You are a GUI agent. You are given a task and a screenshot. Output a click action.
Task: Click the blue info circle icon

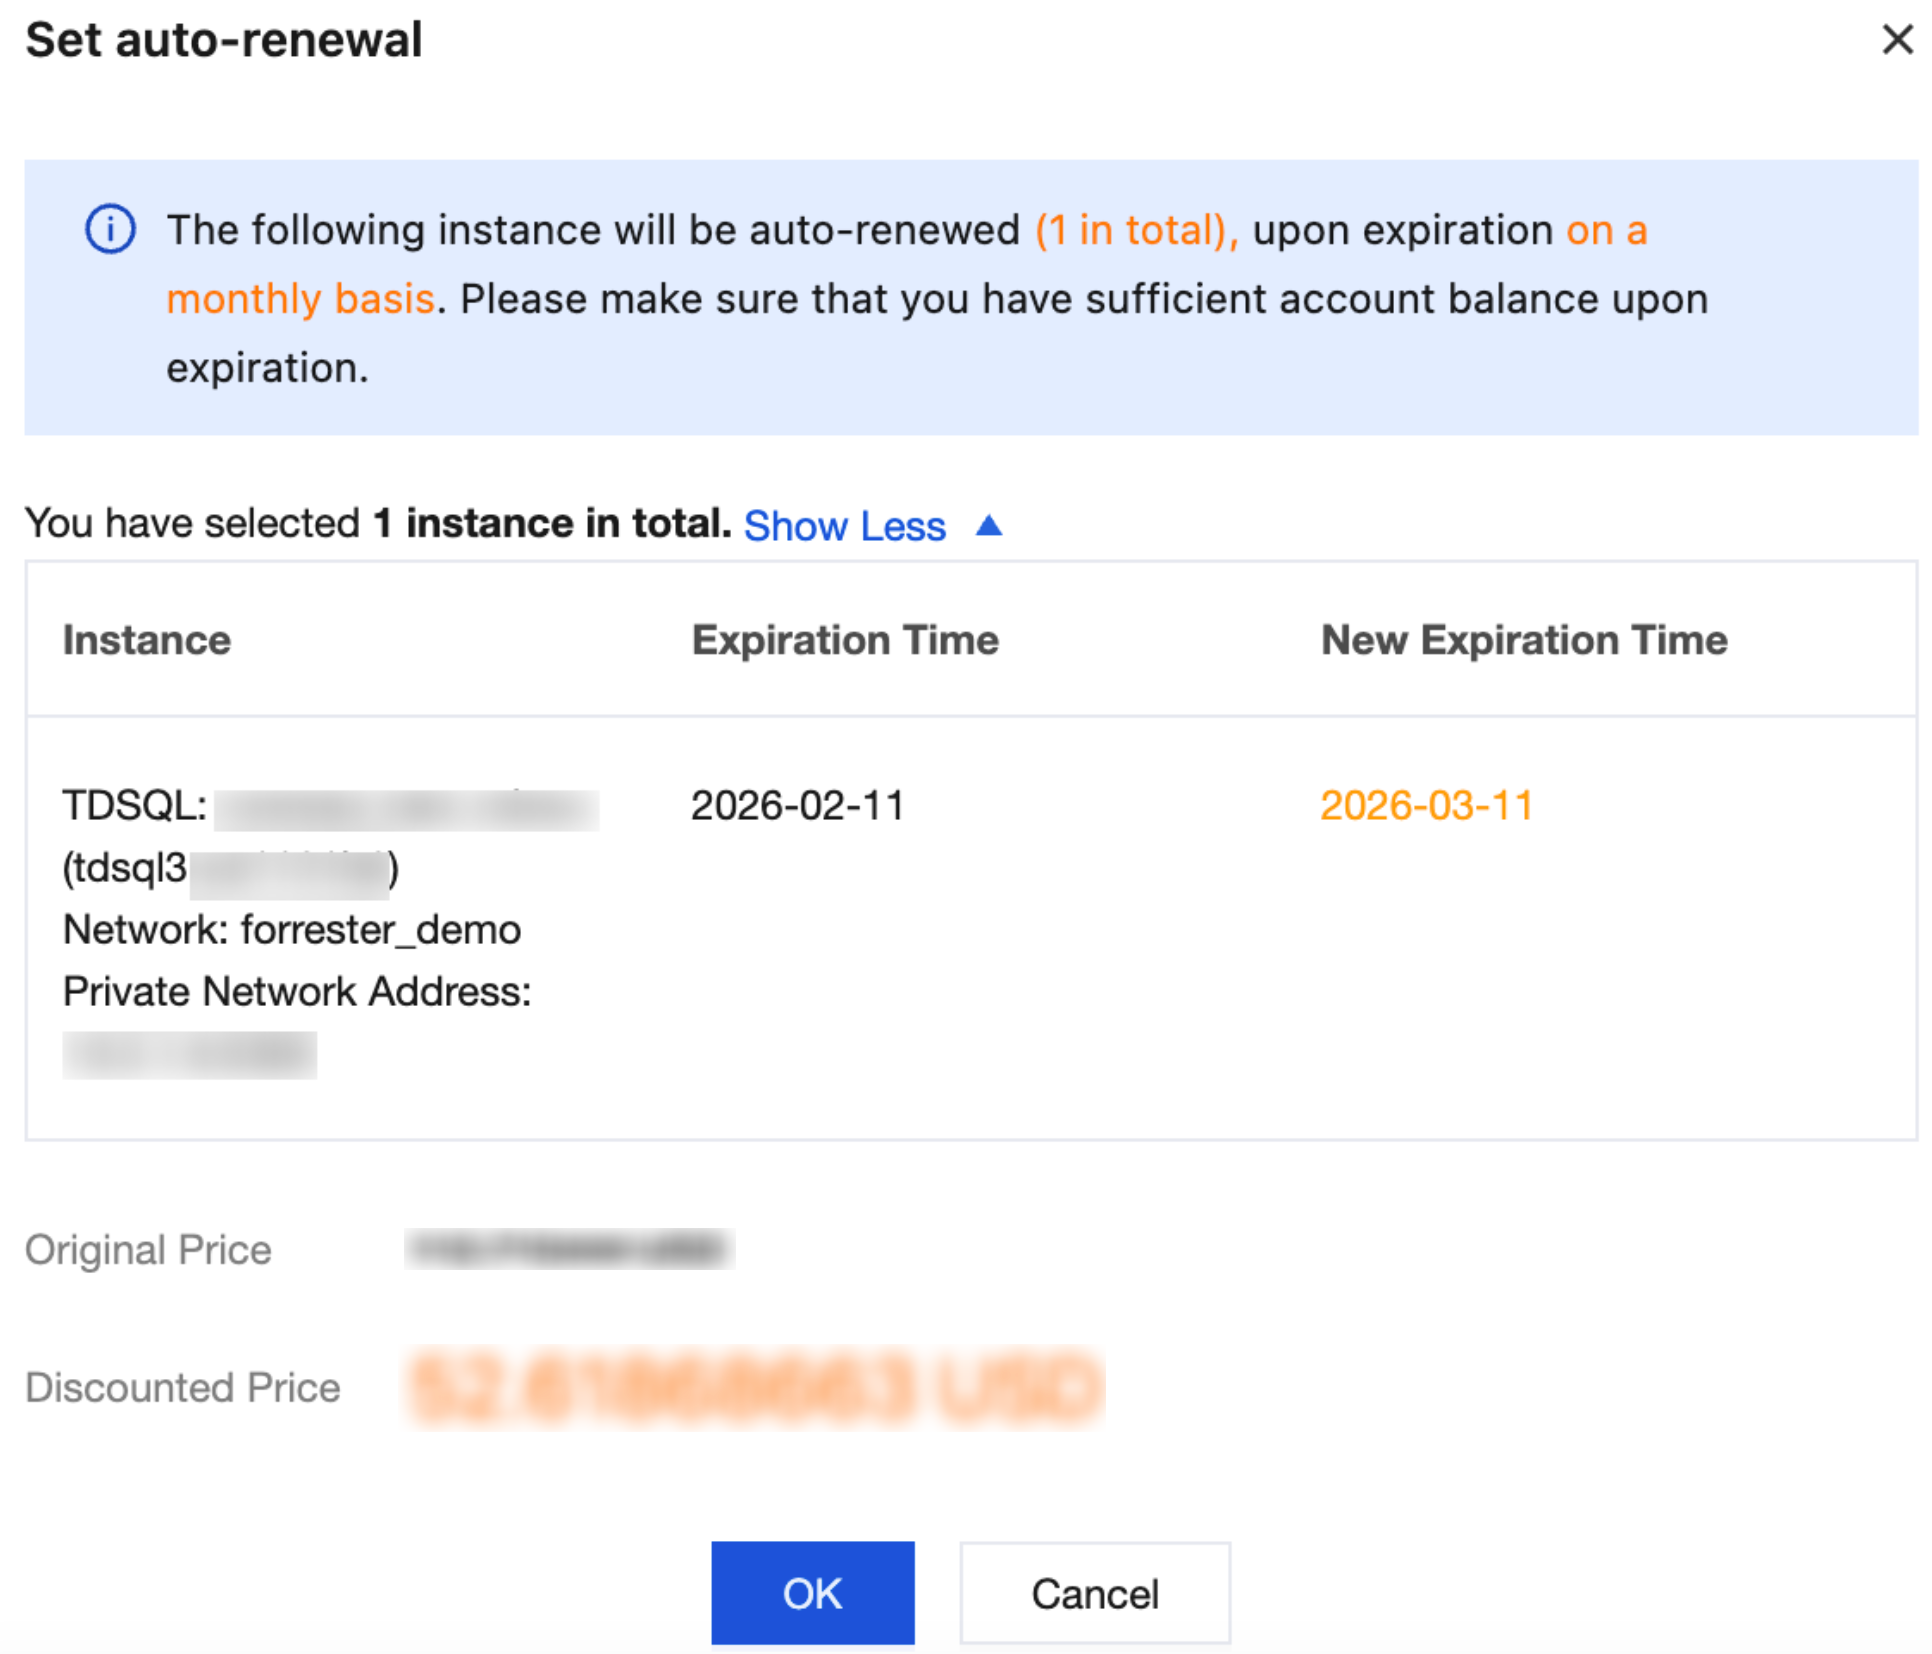tap(110, 229)
